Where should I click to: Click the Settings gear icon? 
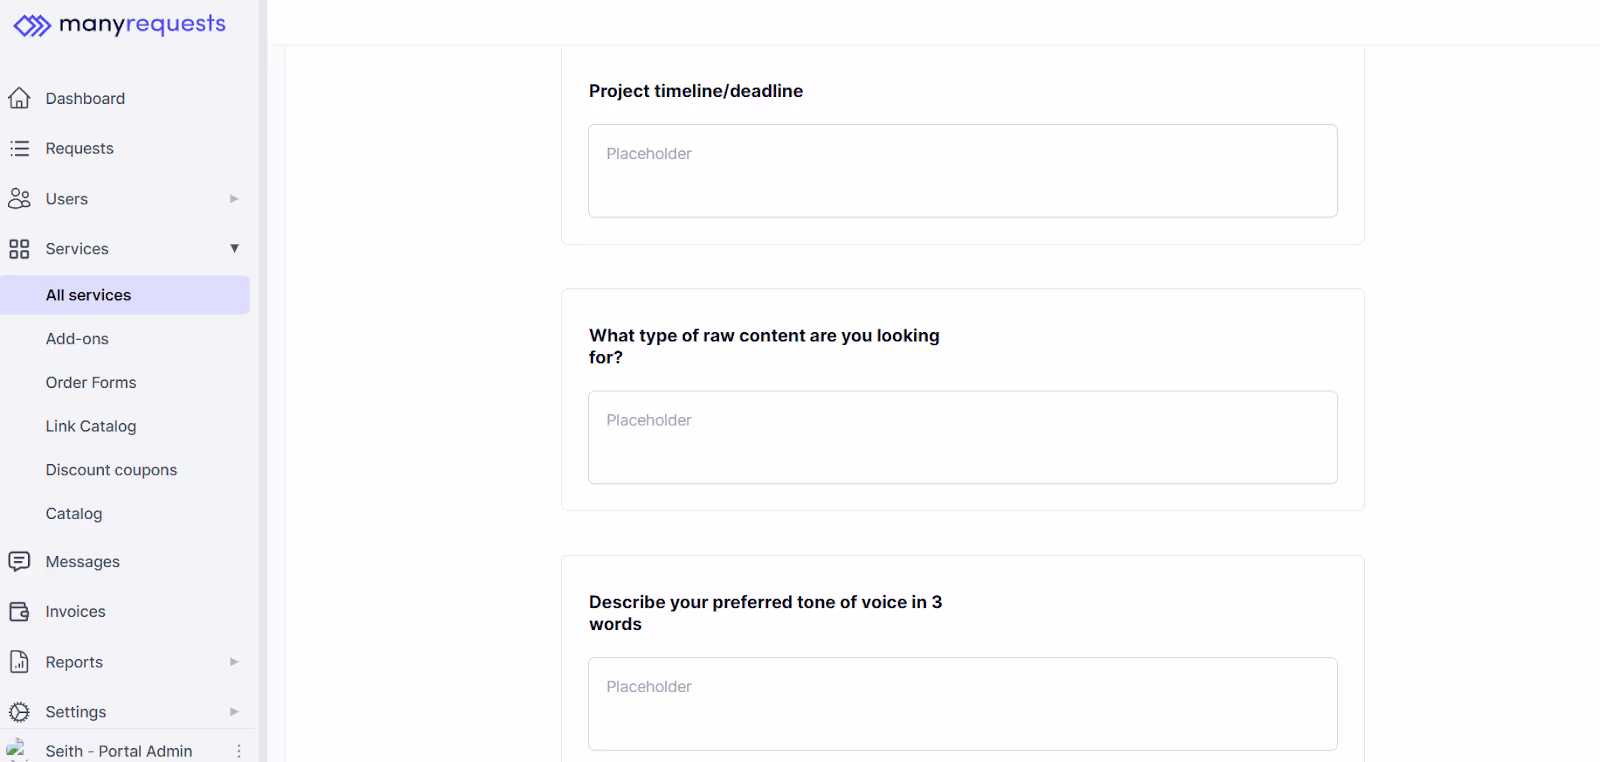[x=19, y=711]
